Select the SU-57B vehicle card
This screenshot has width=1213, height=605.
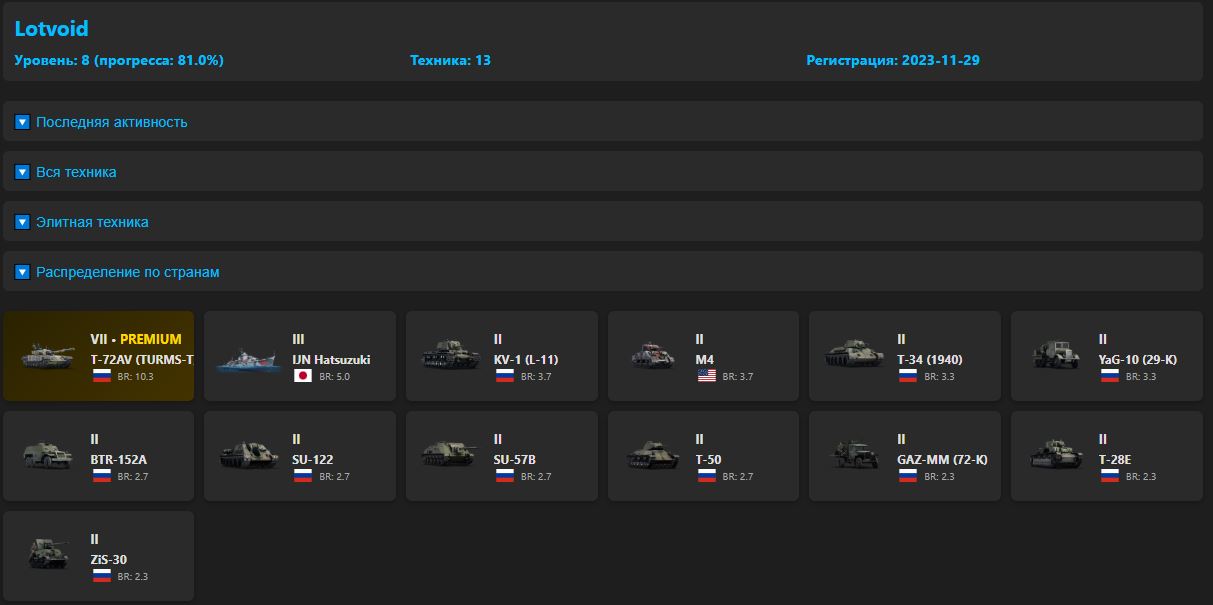click(501, 456)
